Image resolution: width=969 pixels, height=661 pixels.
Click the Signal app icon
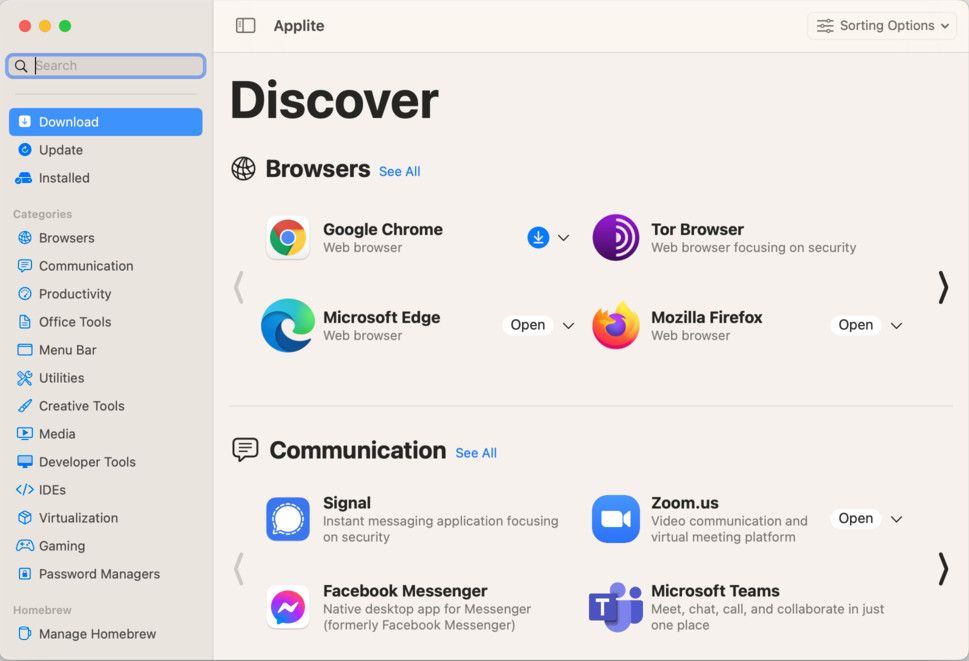coord(287,519)
